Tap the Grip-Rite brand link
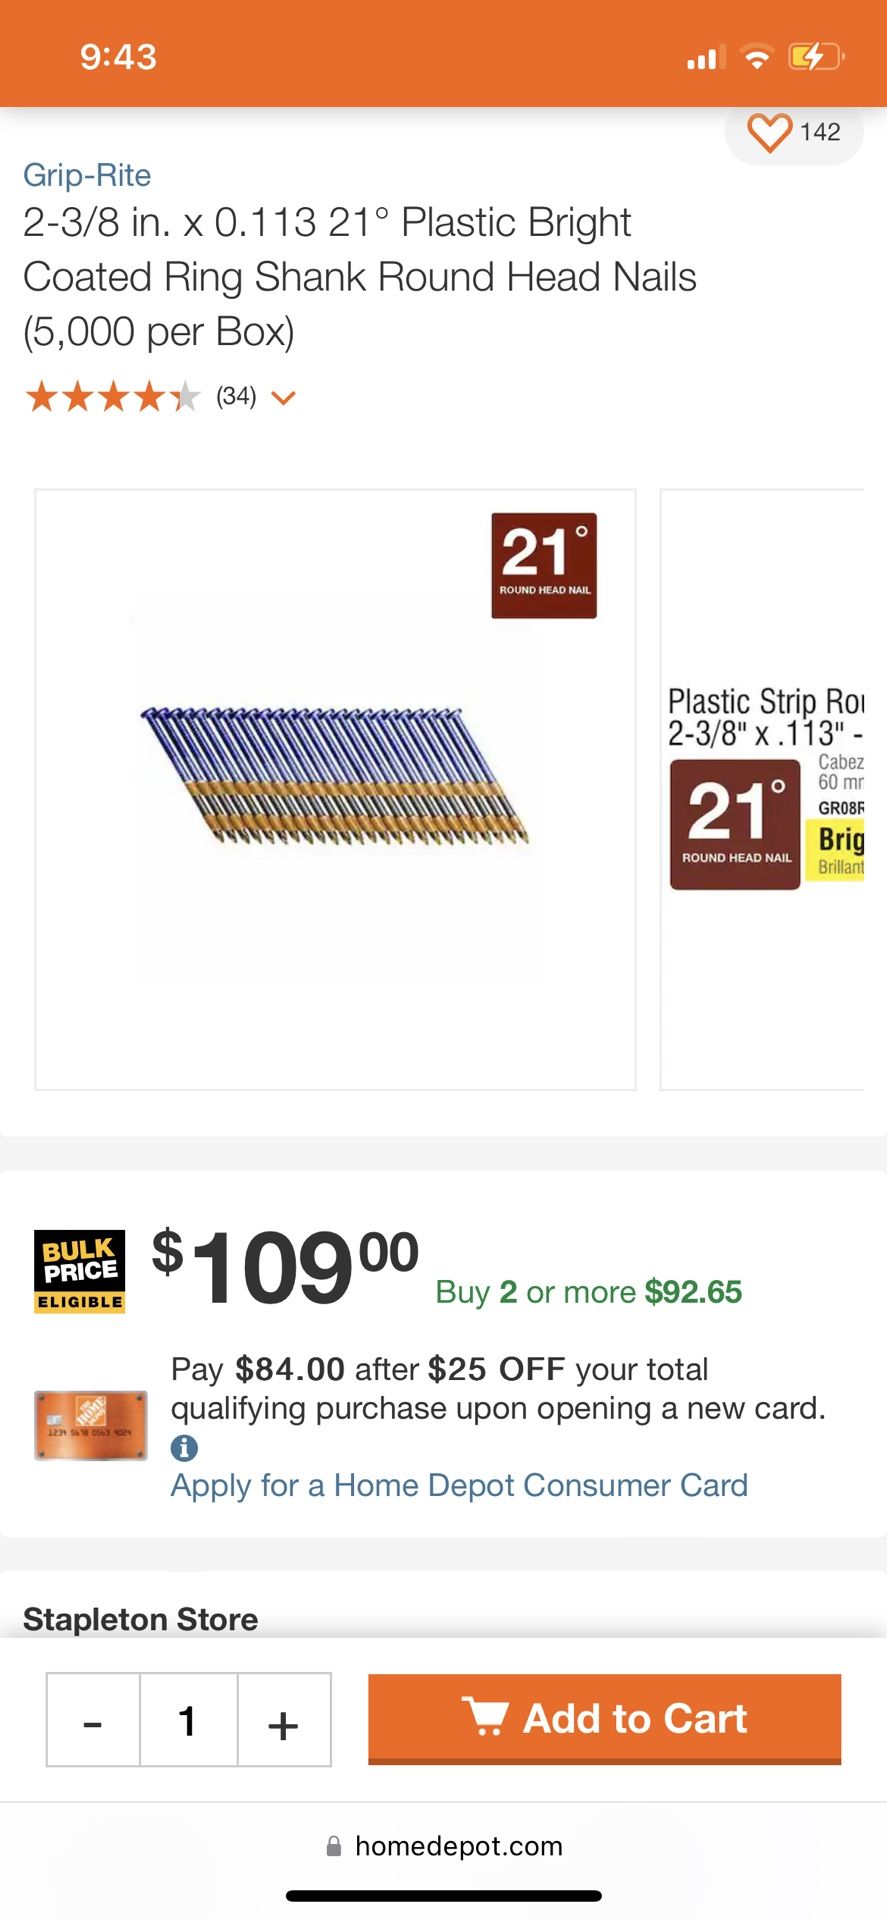This screenshot has width=887, height=1920. click(87, 175)
